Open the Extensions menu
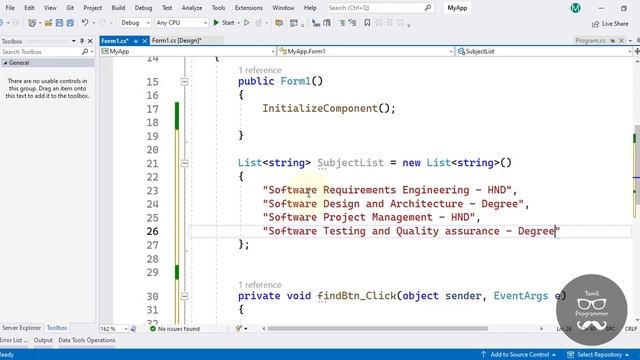This screenshot has width=640, height=360. (x=249, y=8)
